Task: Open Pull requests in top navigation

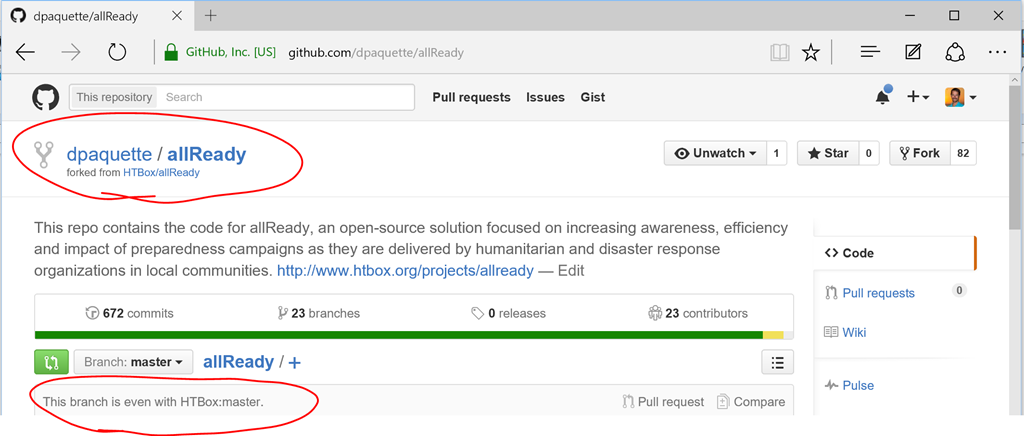Action: click(471, 97)
